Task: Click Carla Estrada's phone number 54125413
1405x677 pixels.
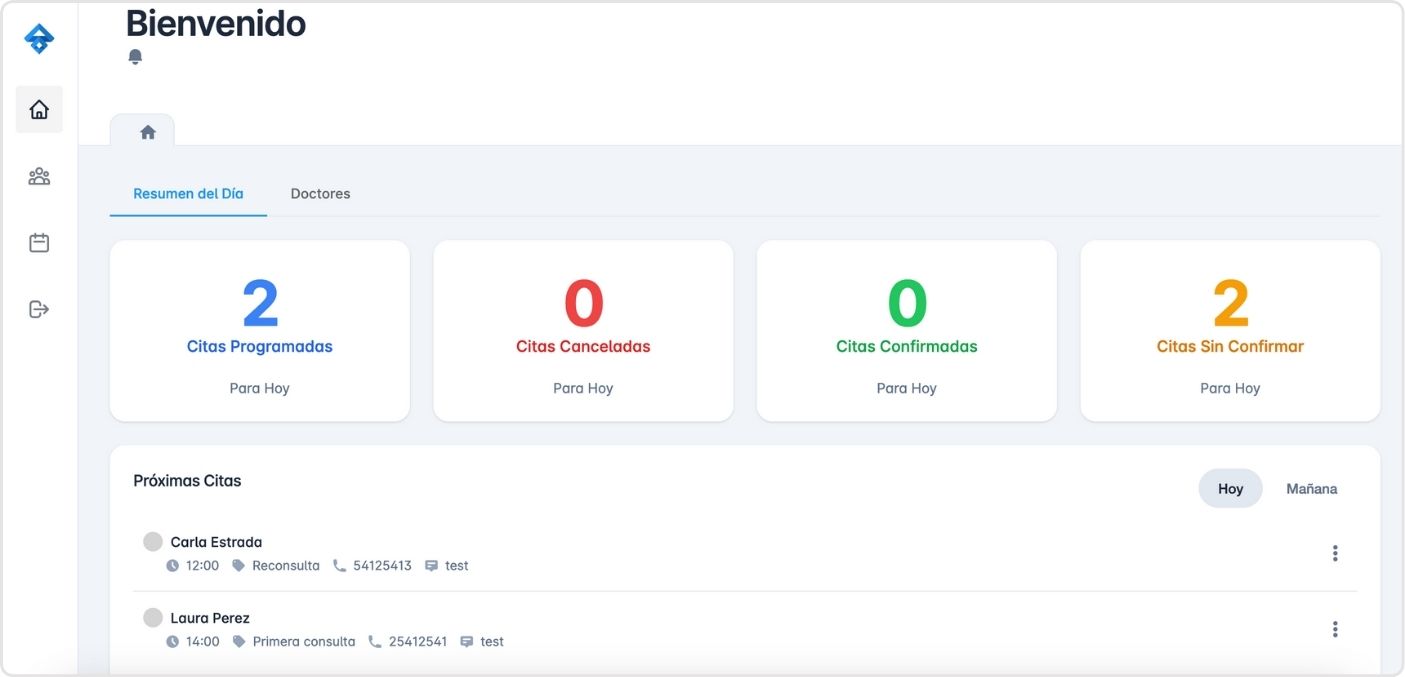Action: 382,566
